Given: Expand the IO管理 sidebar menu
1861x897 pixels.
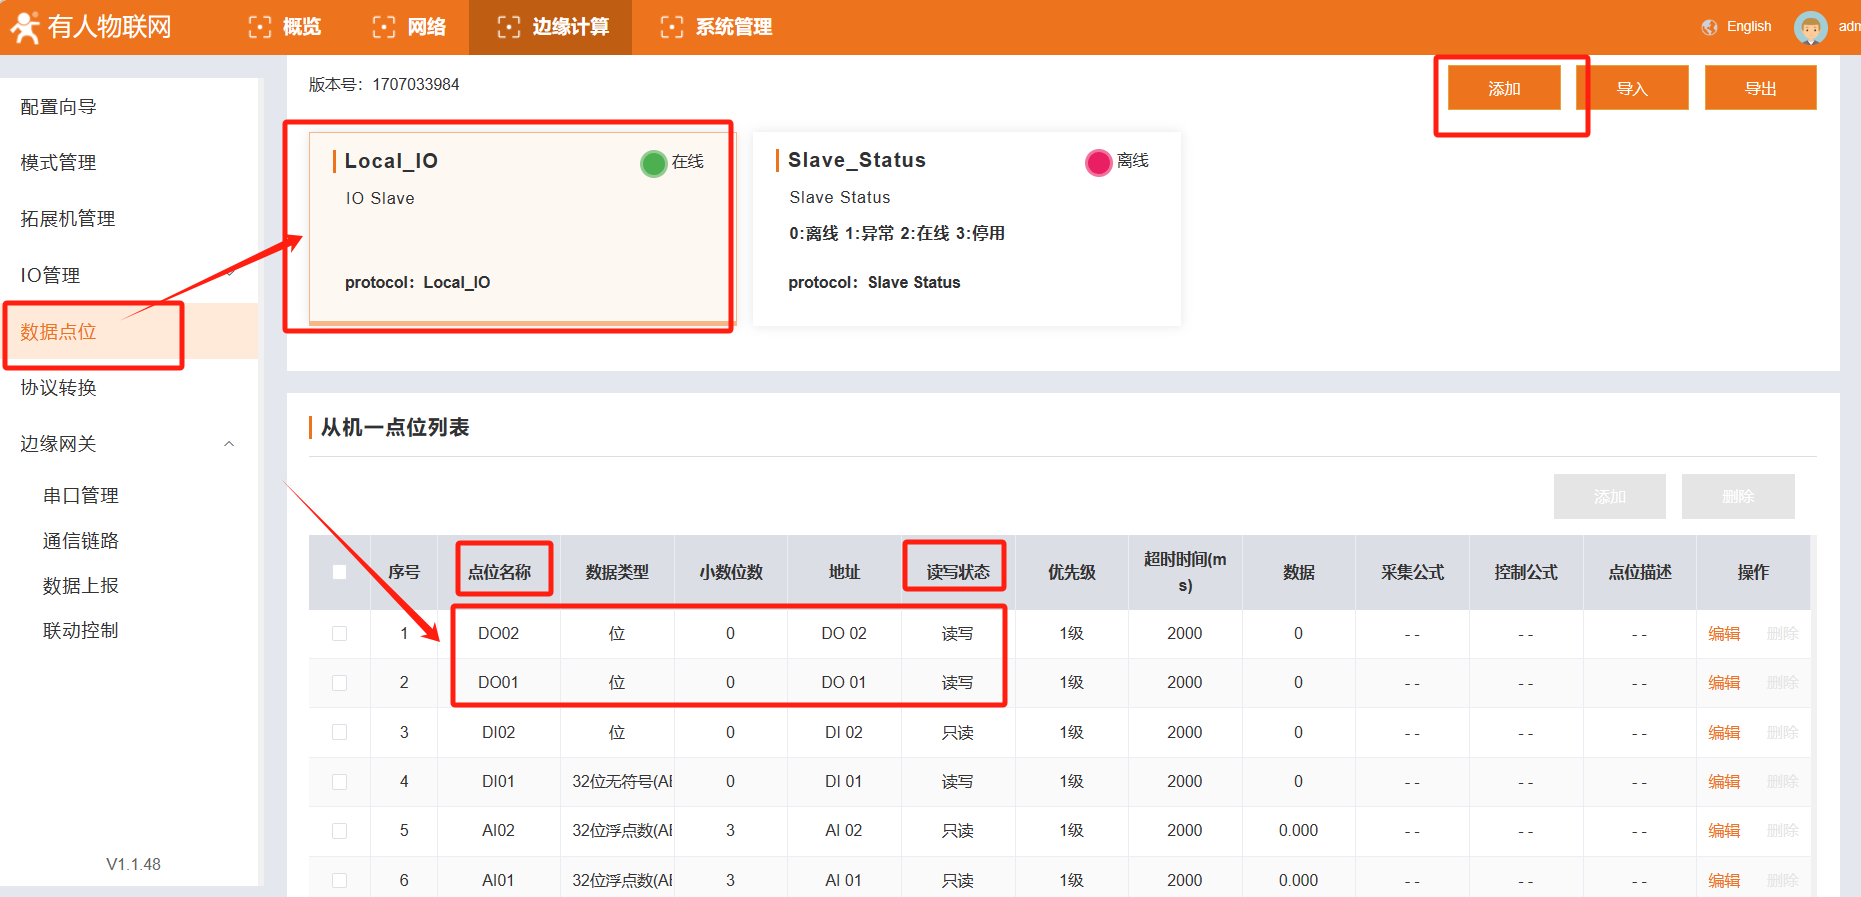Looking at the screenshot, I should point(229,275).
